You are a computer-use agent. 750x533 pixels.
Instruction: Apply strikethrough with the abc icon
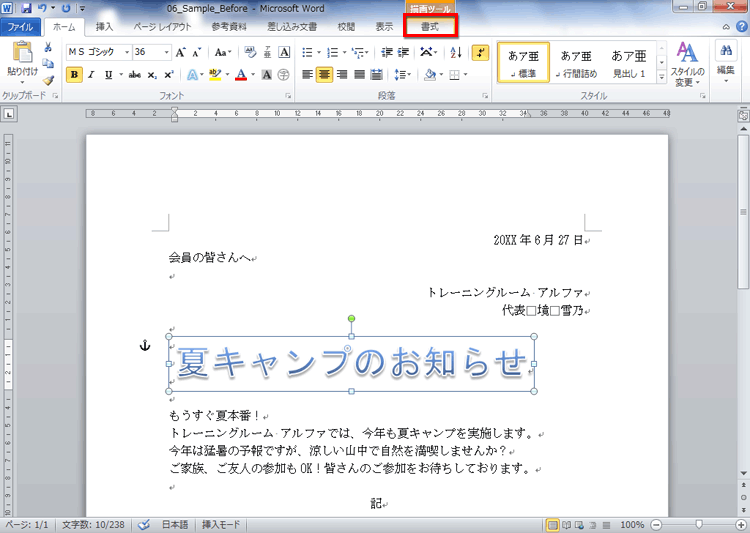click(x=135, y=75)
